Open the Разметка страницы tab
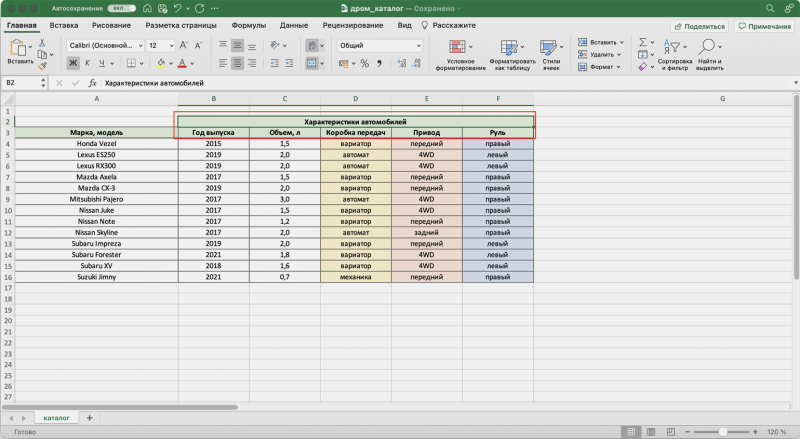The image size is (800, 439). click(181, 26)
